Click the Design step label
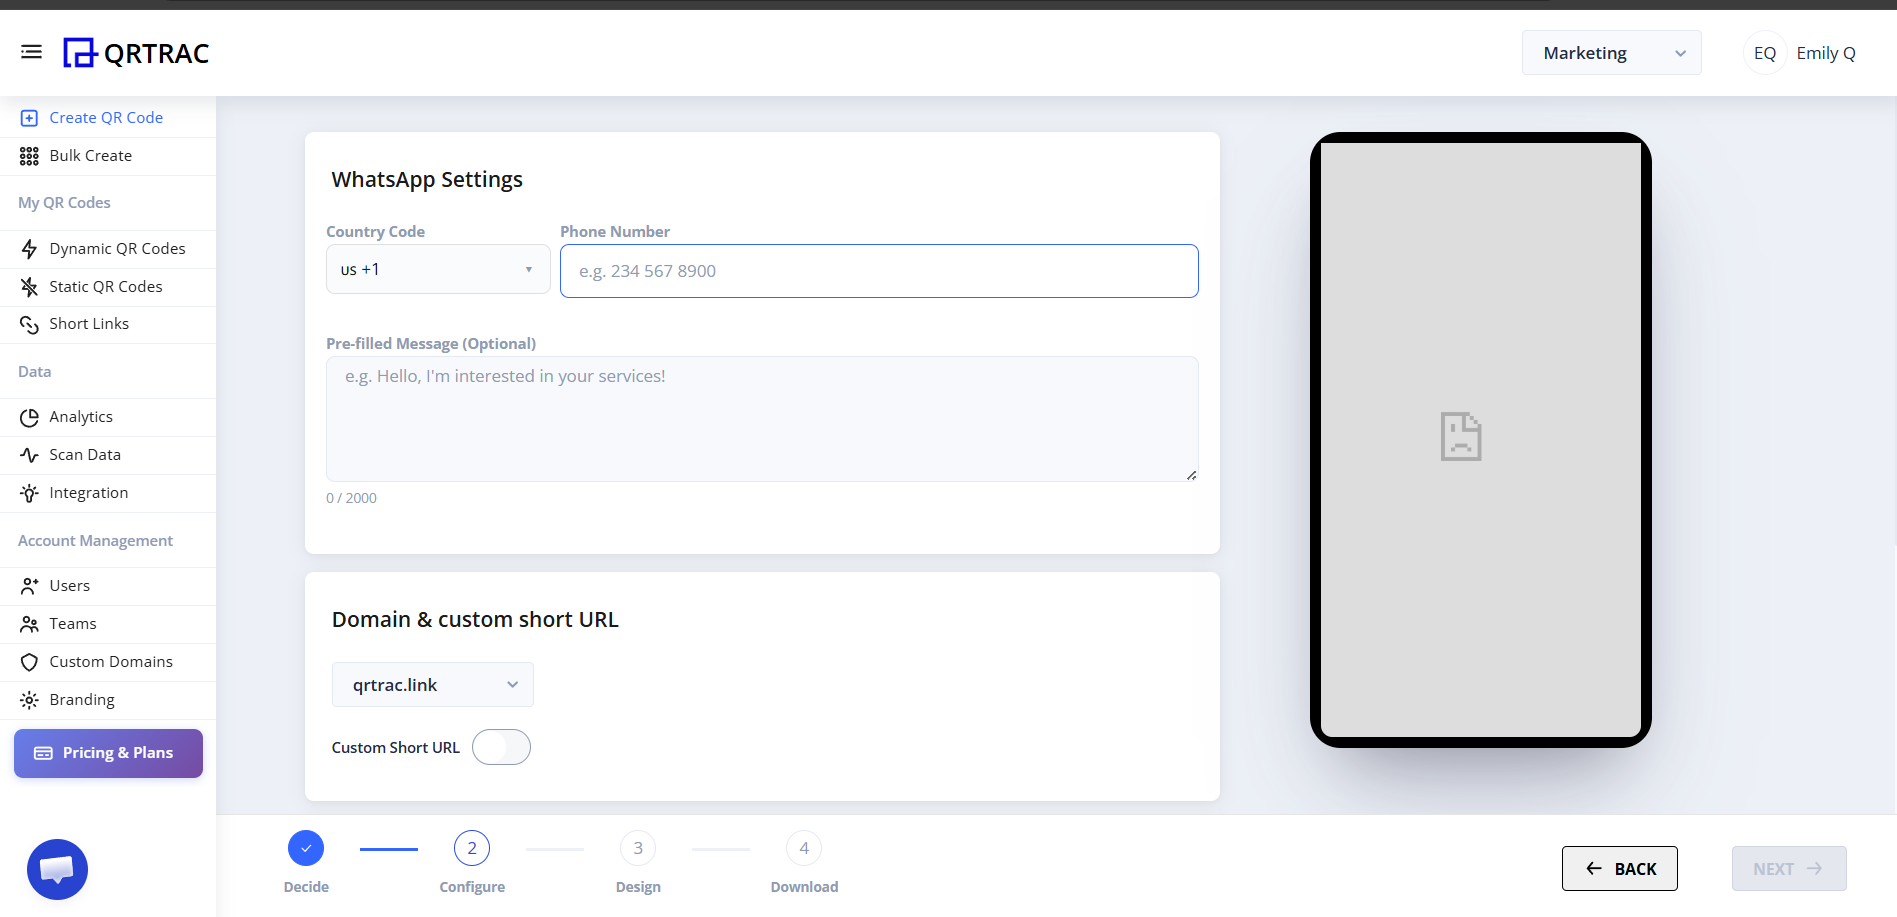Image resolution: width=1897 pixels, height=917 pixels. tap(638, 887)
